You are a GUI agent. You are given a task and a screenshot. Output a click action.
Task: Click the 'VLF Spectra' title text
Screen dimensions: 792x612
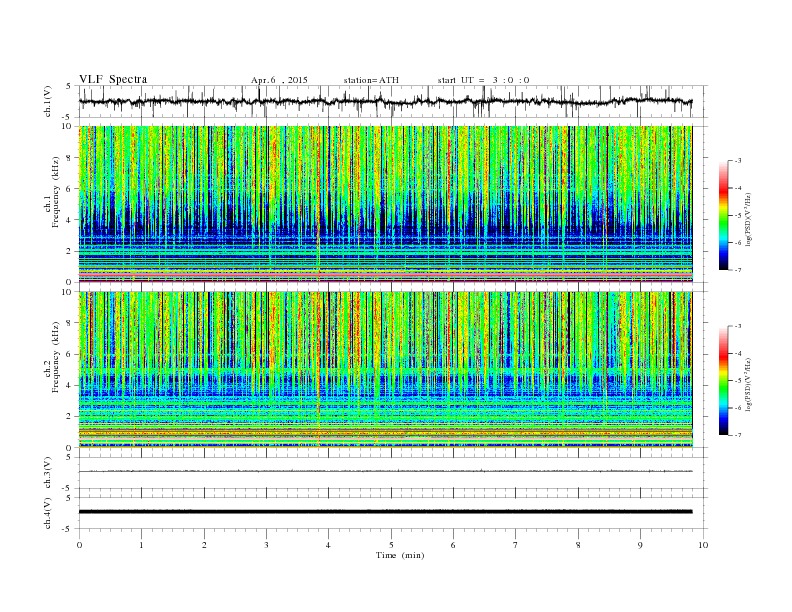click(x=113, y=79)
